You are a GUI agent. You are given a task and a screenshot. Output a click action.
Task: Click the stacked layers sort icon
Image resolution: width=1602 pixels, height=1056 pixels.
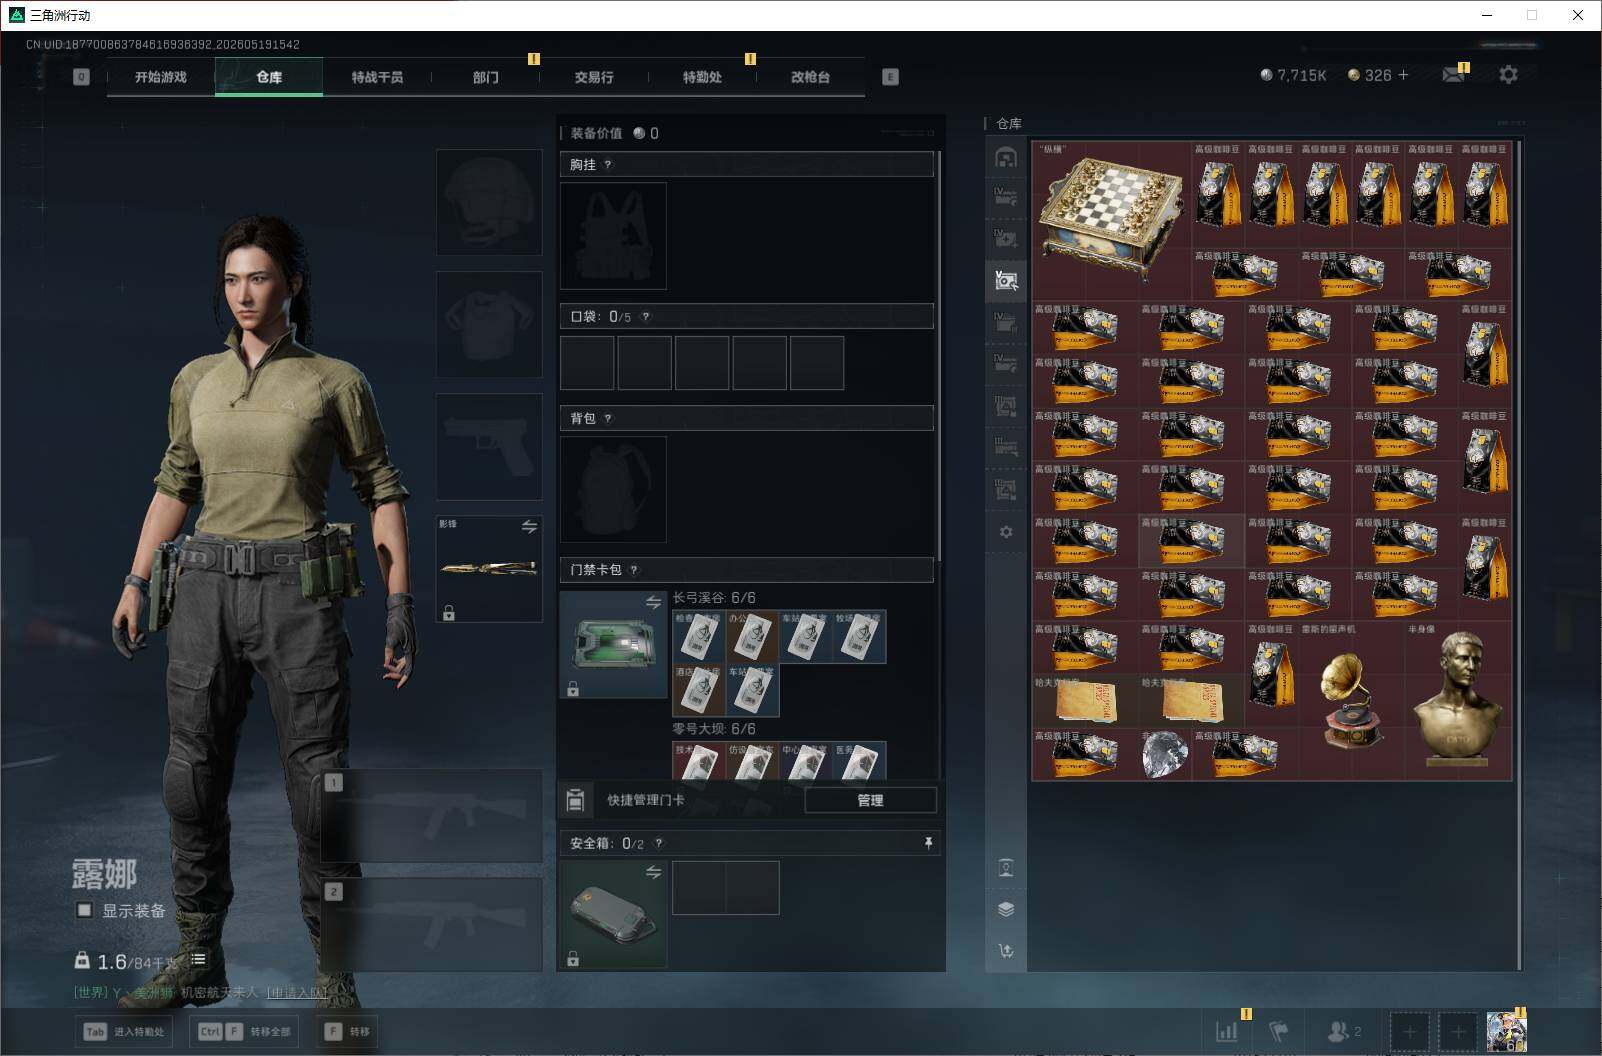pos(1006,909)
